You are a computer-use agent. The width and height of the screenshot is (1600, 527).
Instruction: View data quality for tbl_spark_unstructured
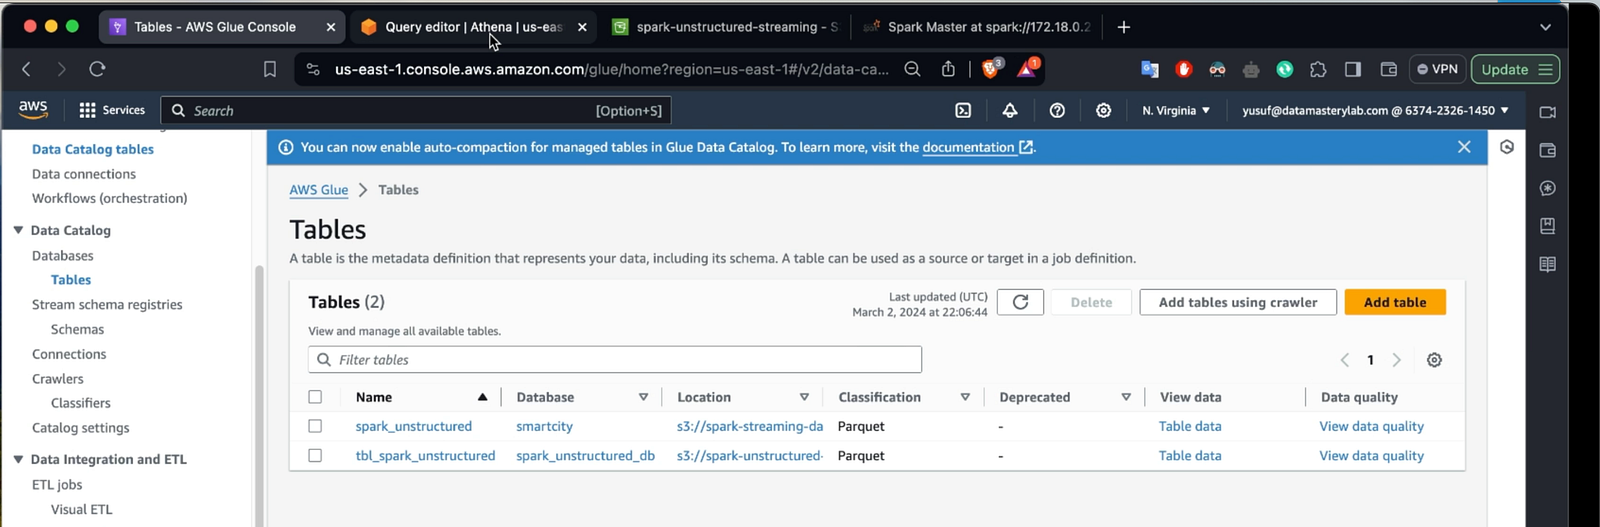pos(1371,455)
